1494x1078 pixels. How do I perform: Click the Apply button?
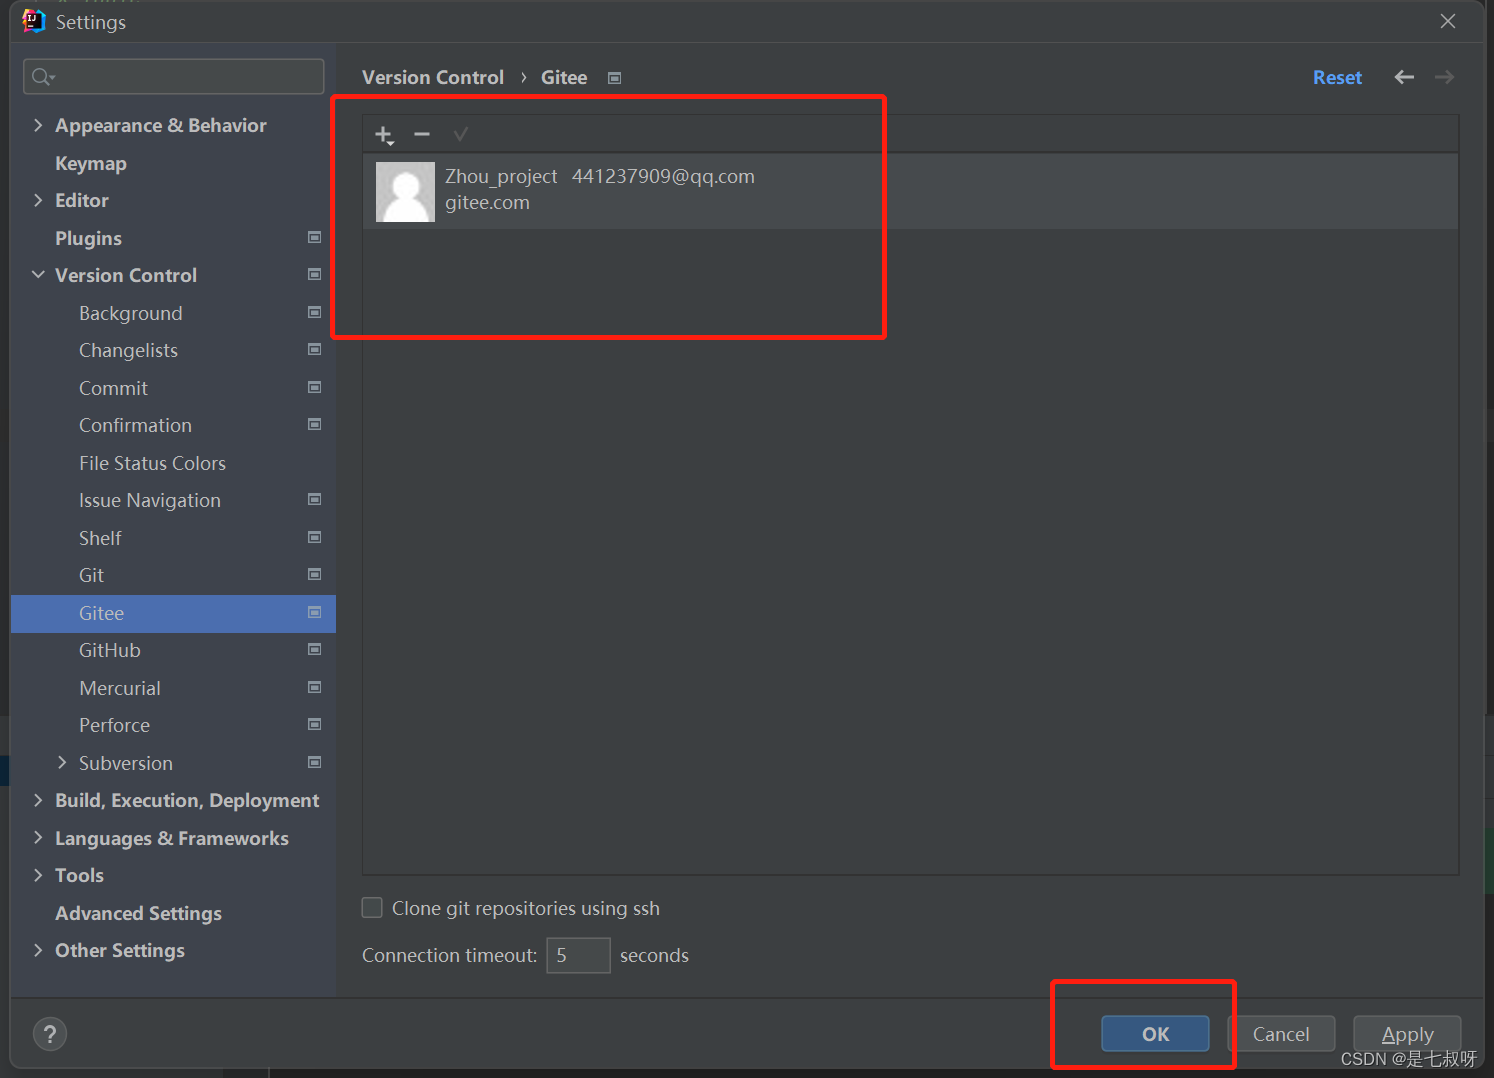(1407, 1034)
